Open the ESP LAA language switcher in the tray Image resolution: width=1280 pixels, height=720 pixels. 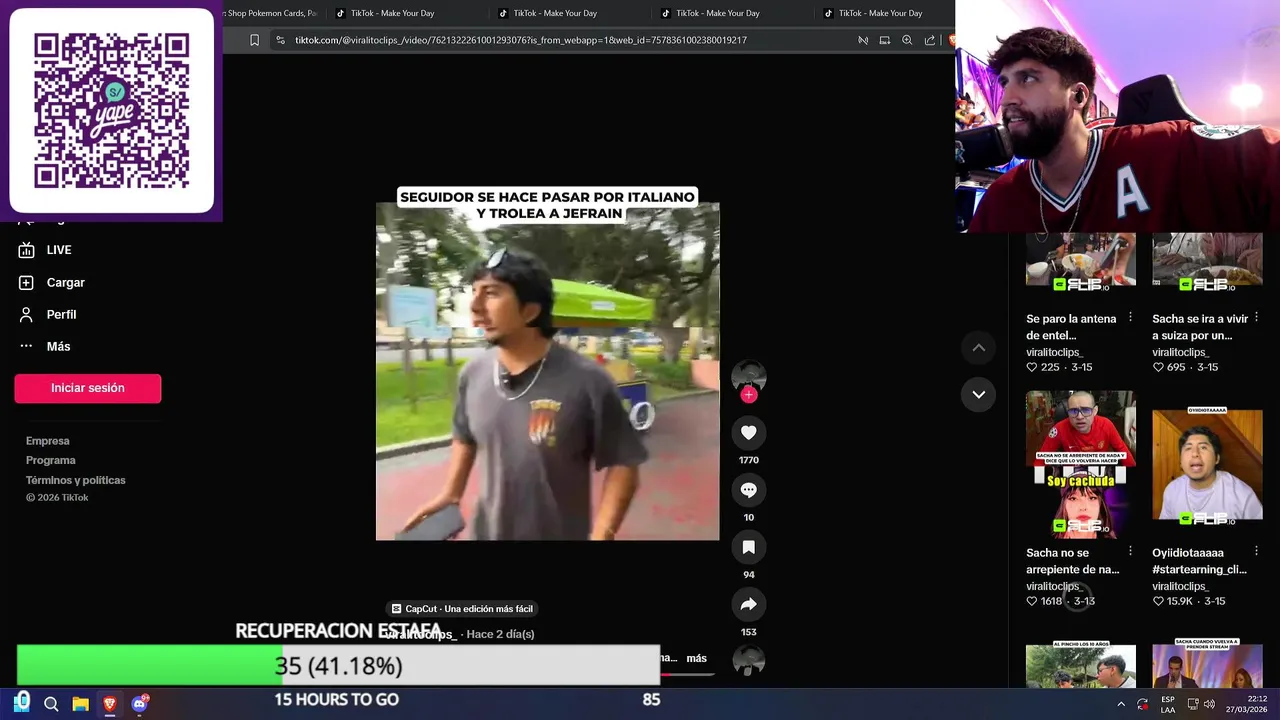1168,704
